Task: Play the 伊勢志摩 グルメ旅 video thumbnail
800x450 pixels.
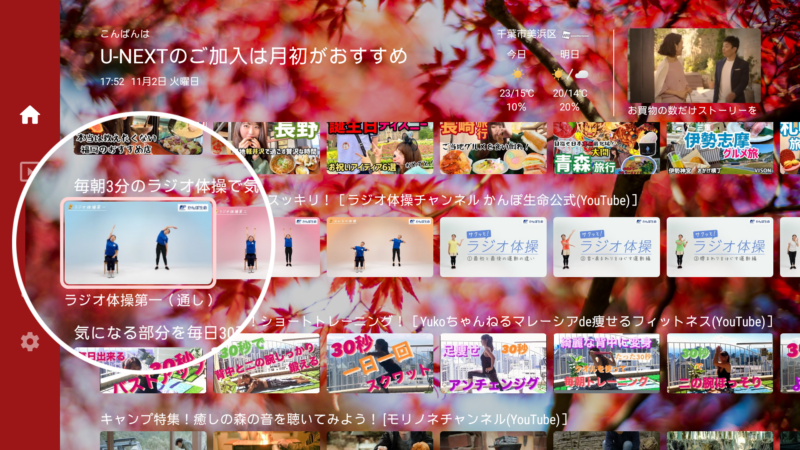Action: [719, 148]
